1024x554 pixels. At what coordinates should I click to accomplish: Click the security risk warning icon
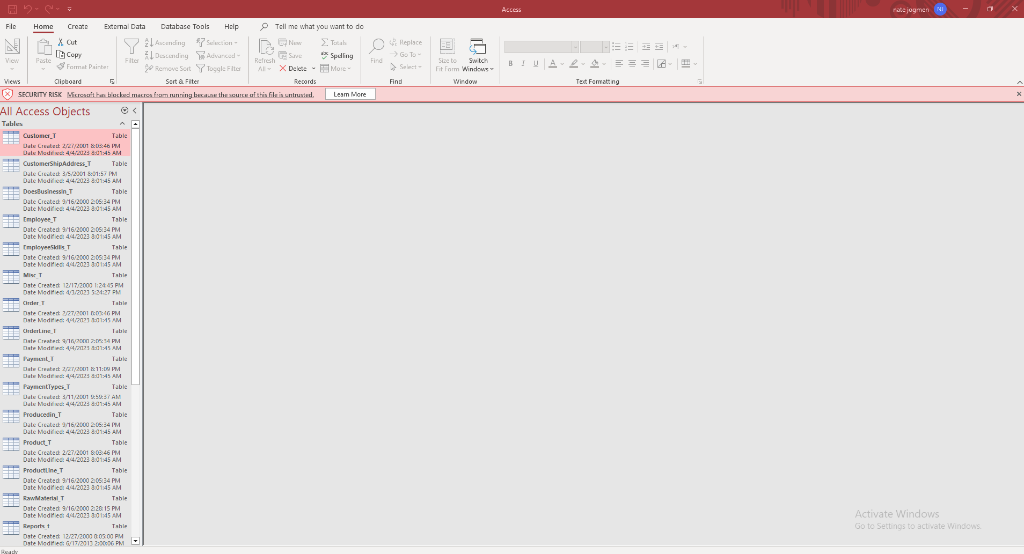pyautogui.click(x=8, y=94)
